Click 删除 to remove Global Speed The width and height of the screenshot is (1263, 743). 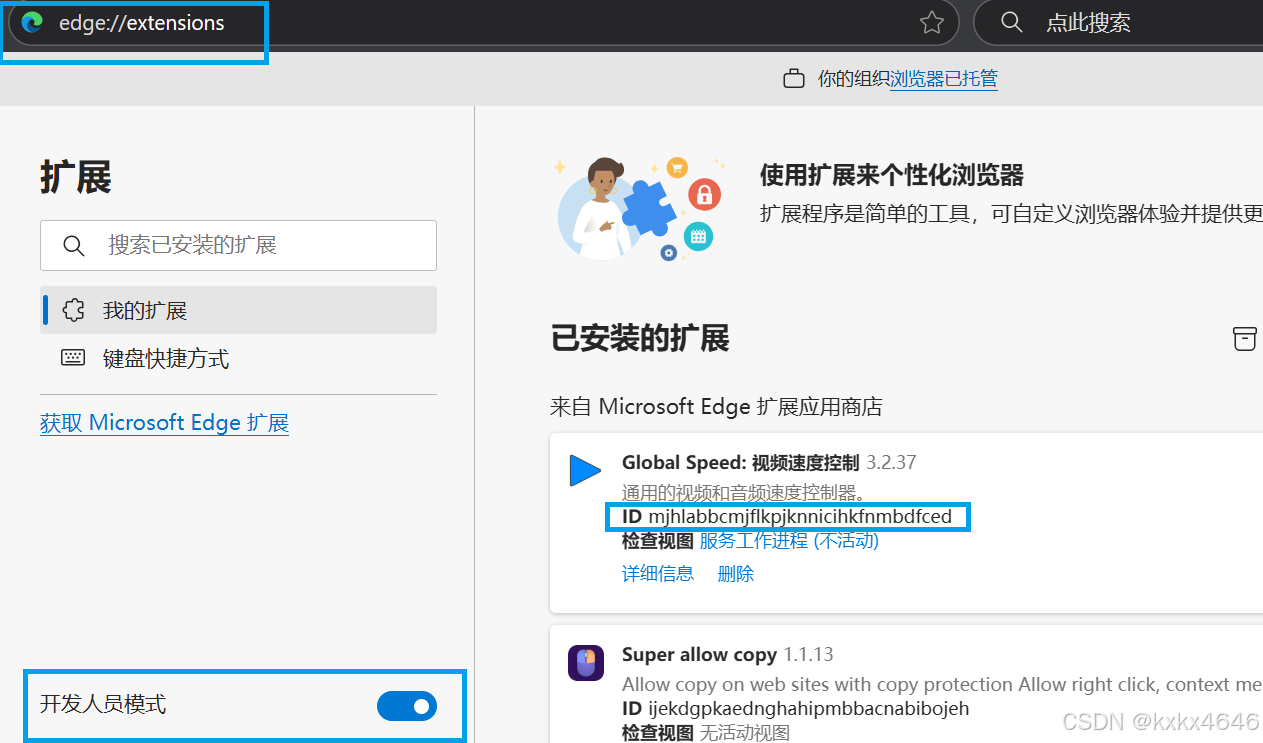point(736,574)
